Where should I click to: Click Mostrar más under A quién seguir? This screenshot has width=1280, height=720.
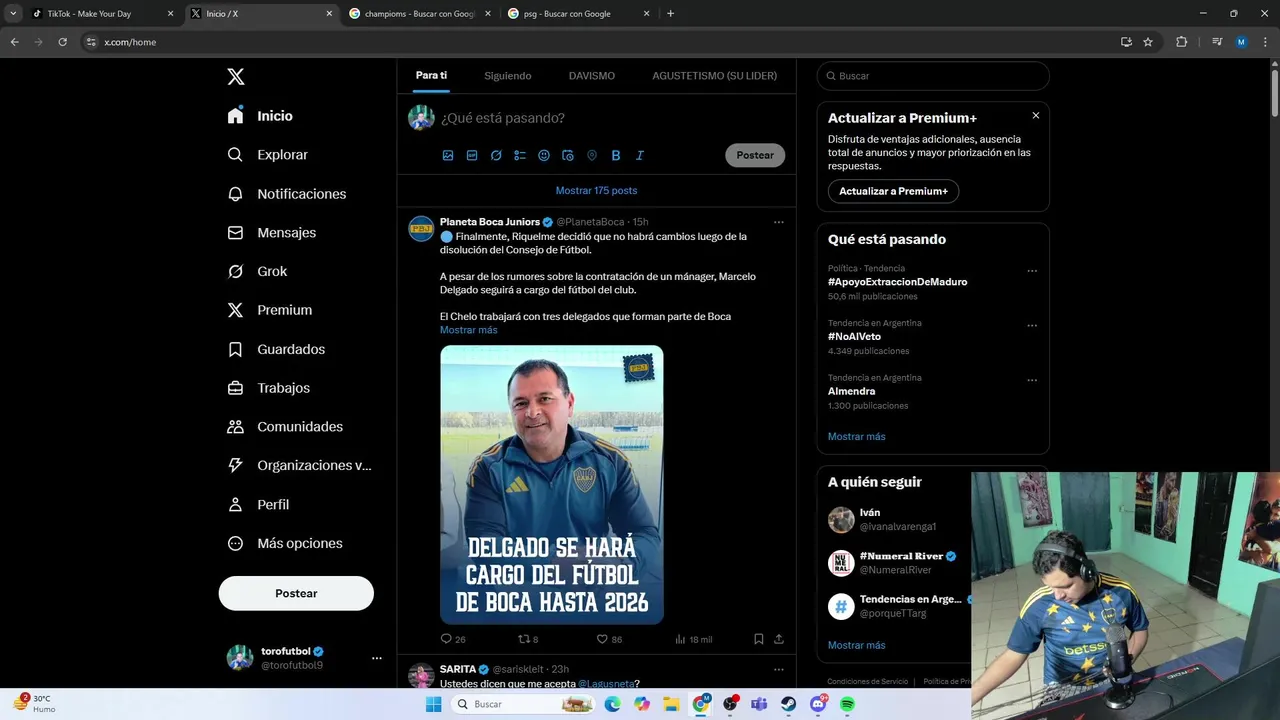856,645
